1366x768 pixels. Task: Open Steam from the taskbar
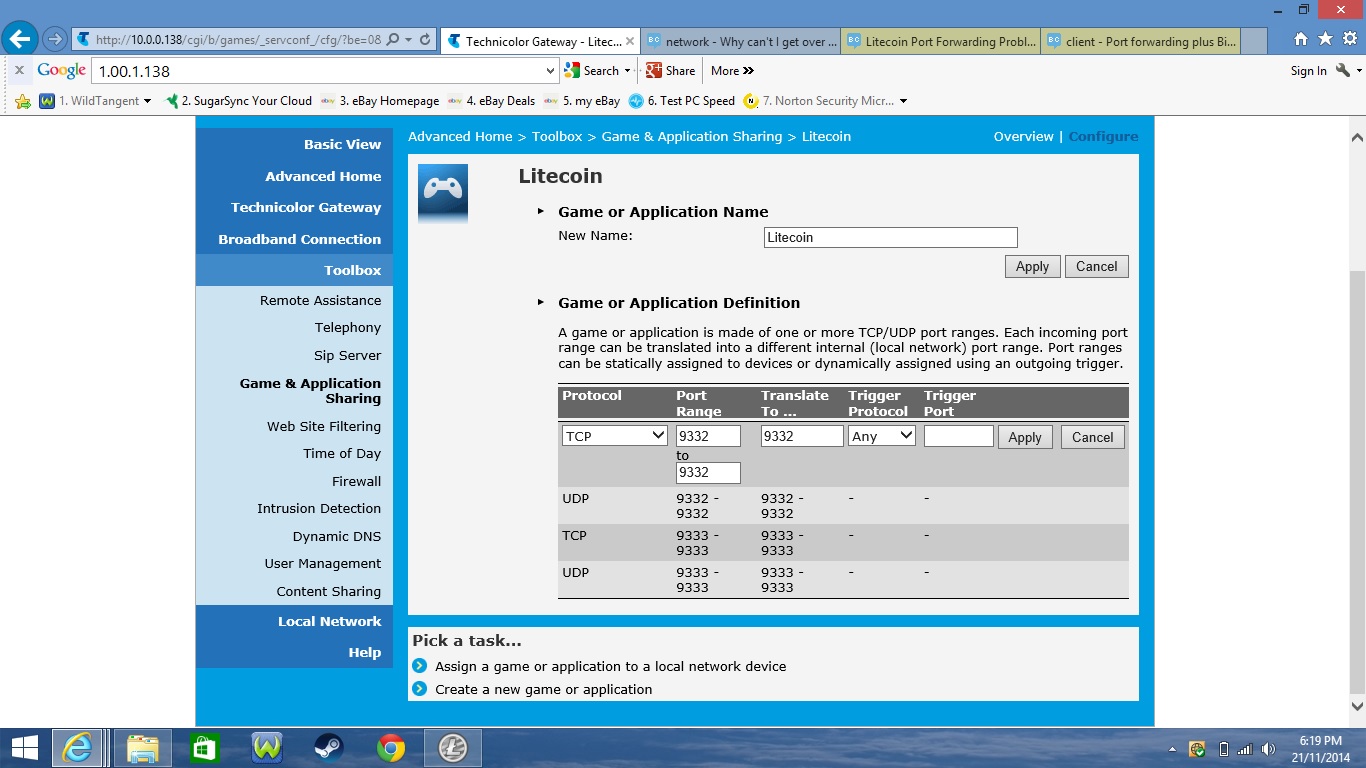point(328,748)
